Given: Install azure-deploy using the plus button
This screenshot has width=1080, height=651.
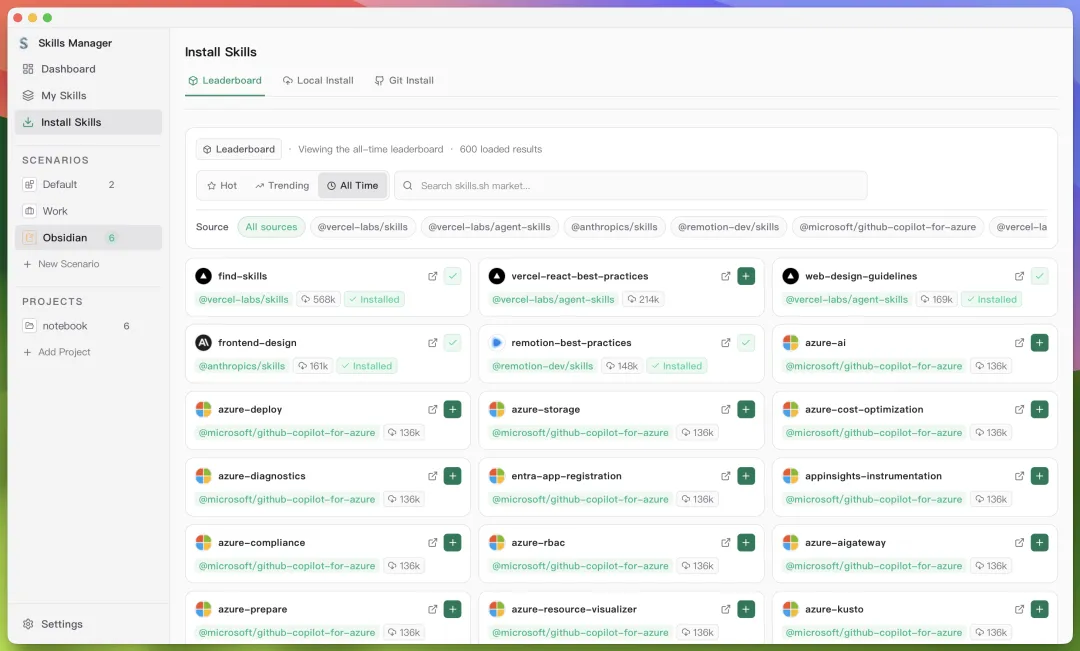Looking at the screenshot, I should pyautogui.click(x=453, y=409).
